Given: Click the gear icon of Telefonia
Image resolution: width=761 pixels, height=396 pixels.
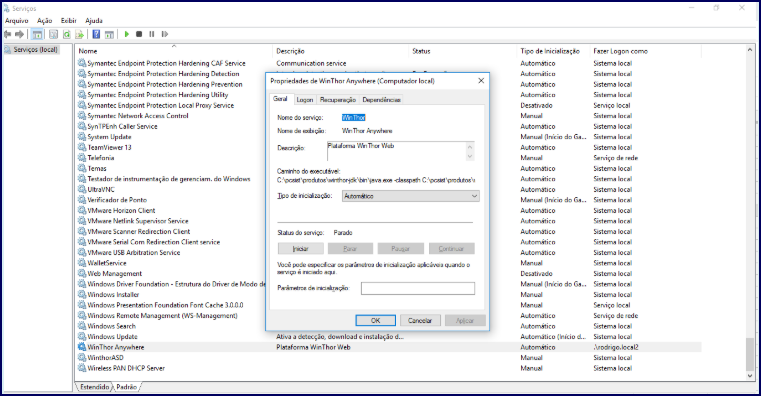Looking at the screenshot, I should click(x=82, y=158).
